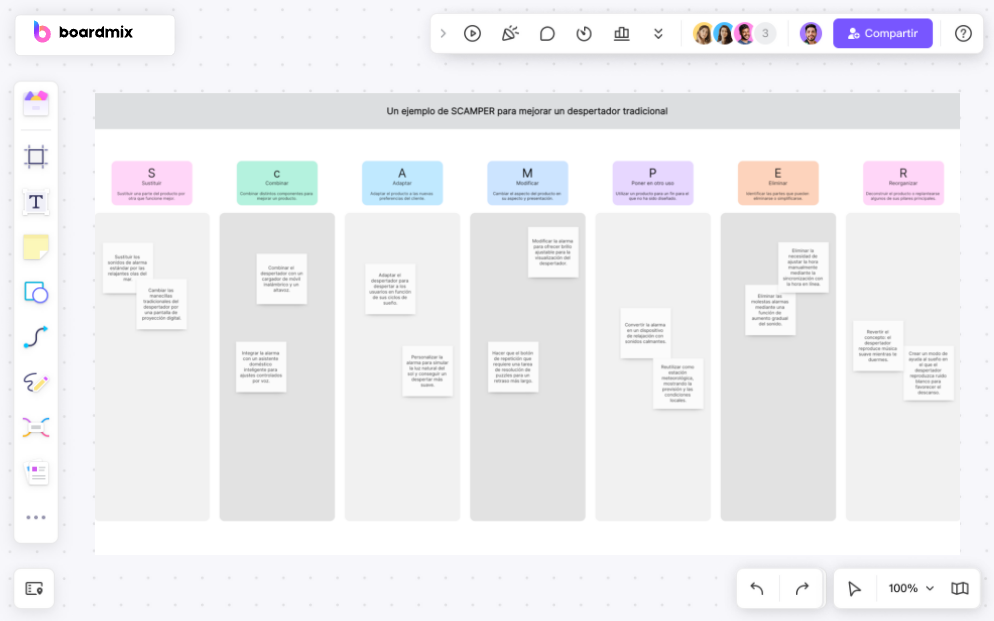Select the 'Sustituir los sonidos de alarma' note
Image resolution: width=994 pixels, height=621 pixels.
click(x=127, y=268)
